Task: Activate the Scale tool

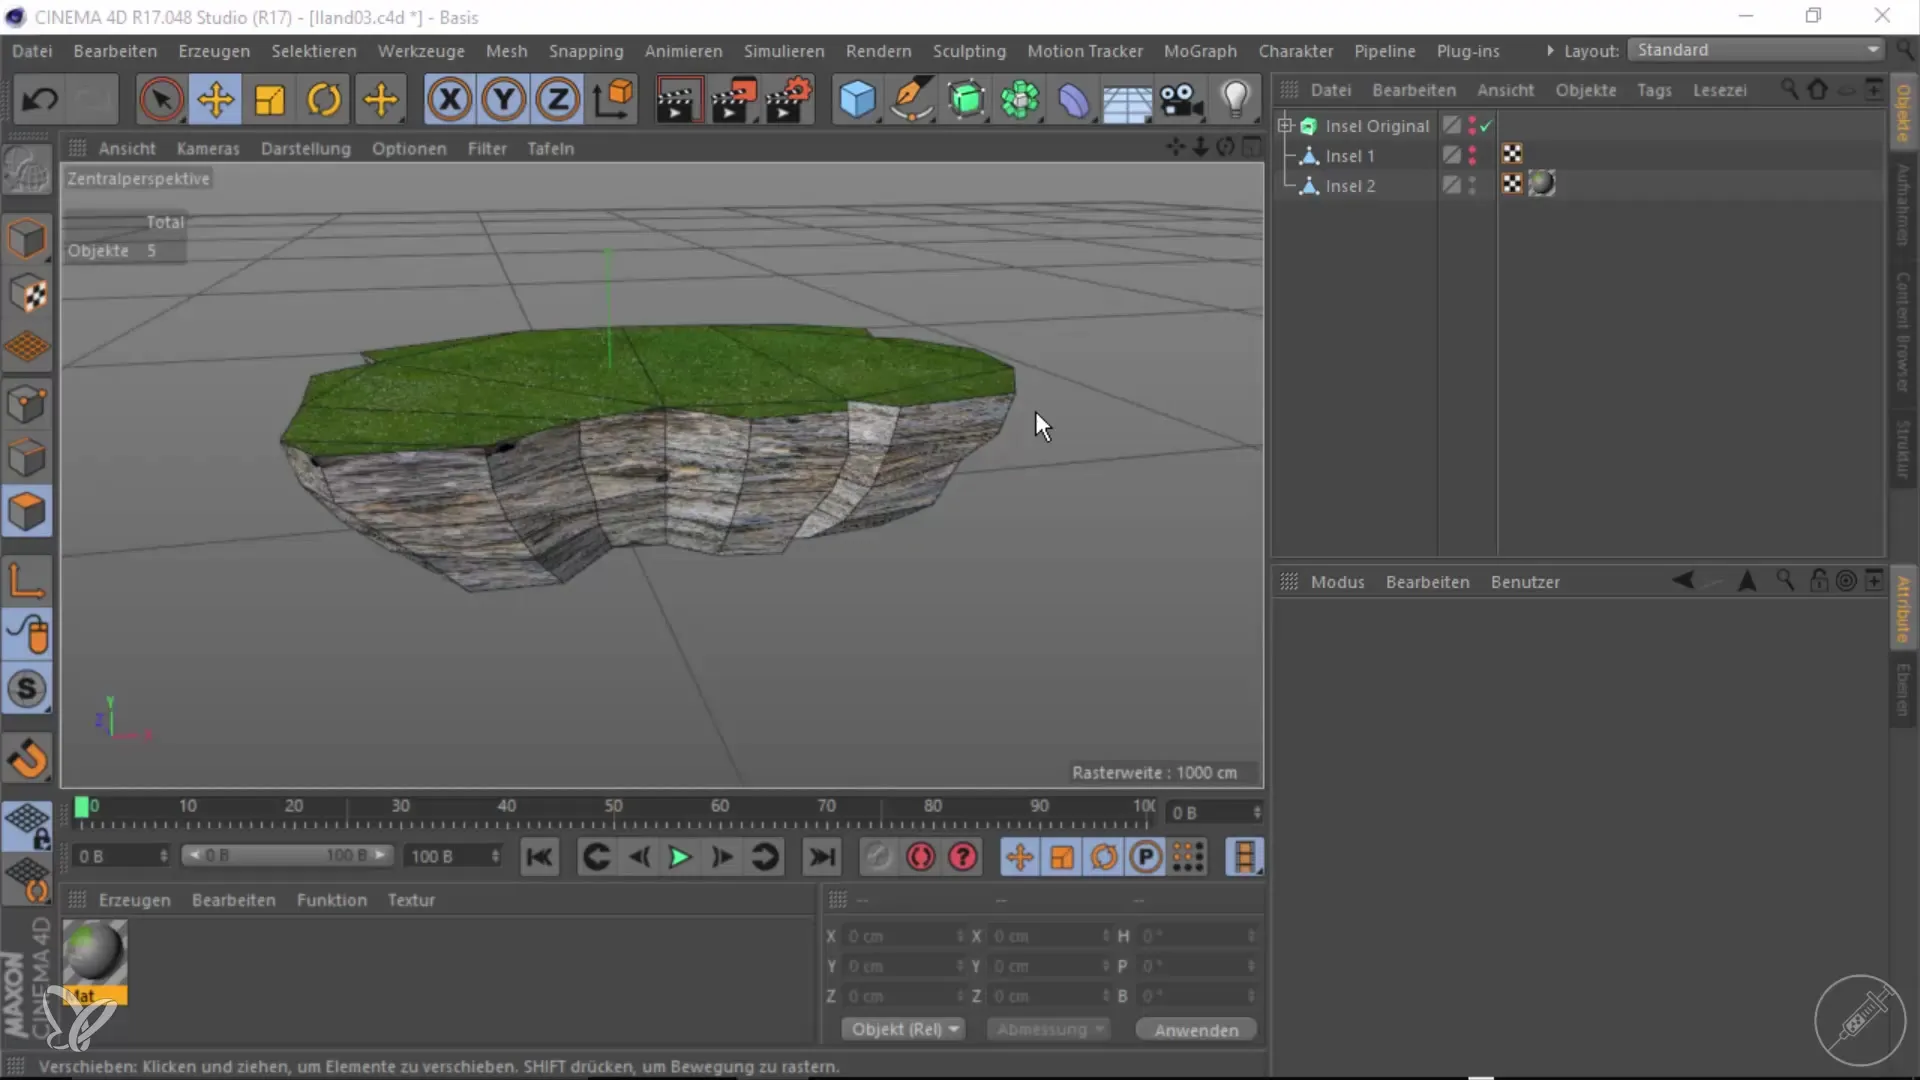Action: pos(269,99)
